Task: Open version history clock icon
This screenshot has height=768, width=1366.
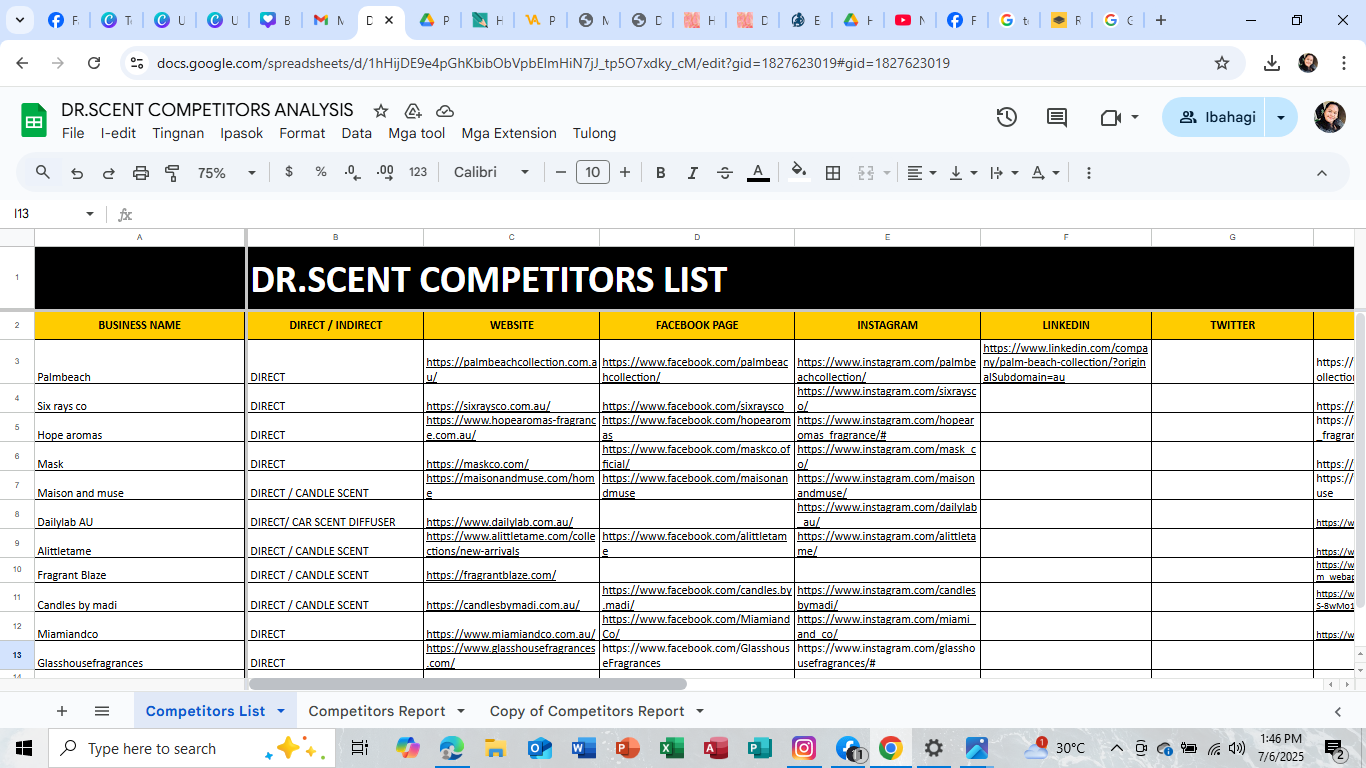Action: [x=1007, y=117]
